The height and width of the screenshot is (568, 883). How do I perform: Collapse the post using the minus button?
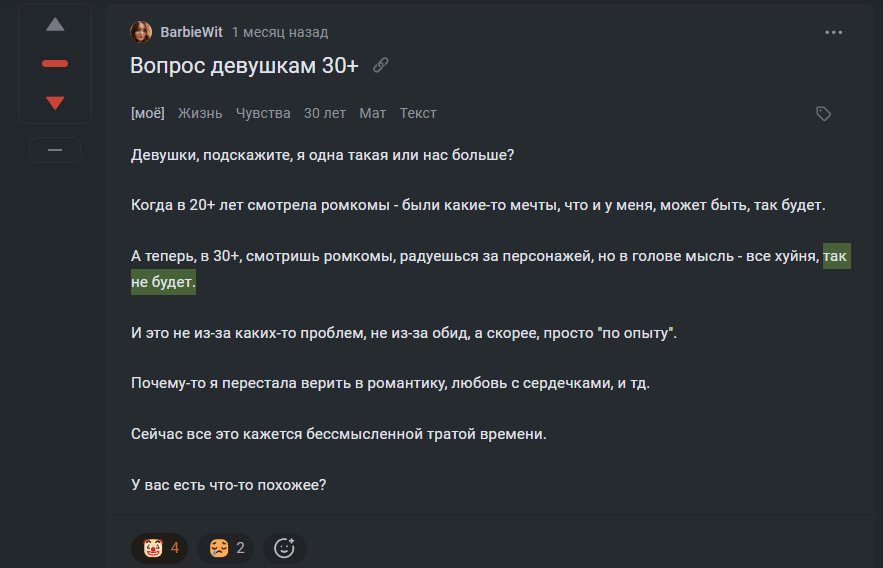click(55, 150)
